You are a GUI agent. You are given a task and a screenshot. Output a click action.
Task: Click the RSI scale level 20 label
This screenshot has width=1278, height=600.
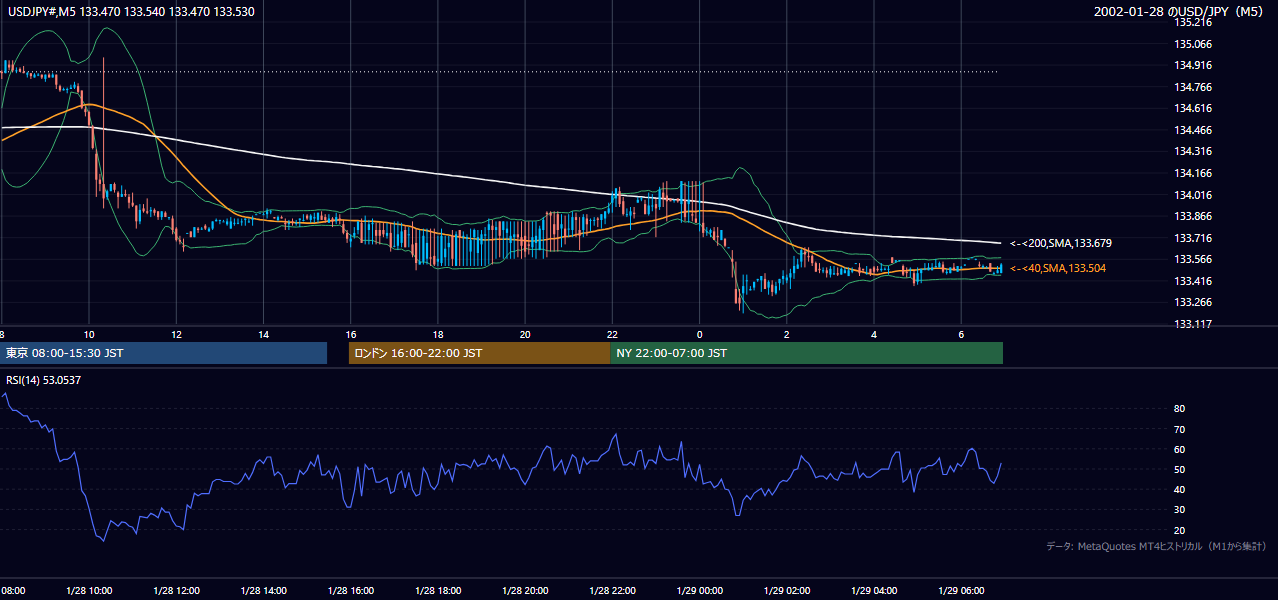(x=1180, y=530)
